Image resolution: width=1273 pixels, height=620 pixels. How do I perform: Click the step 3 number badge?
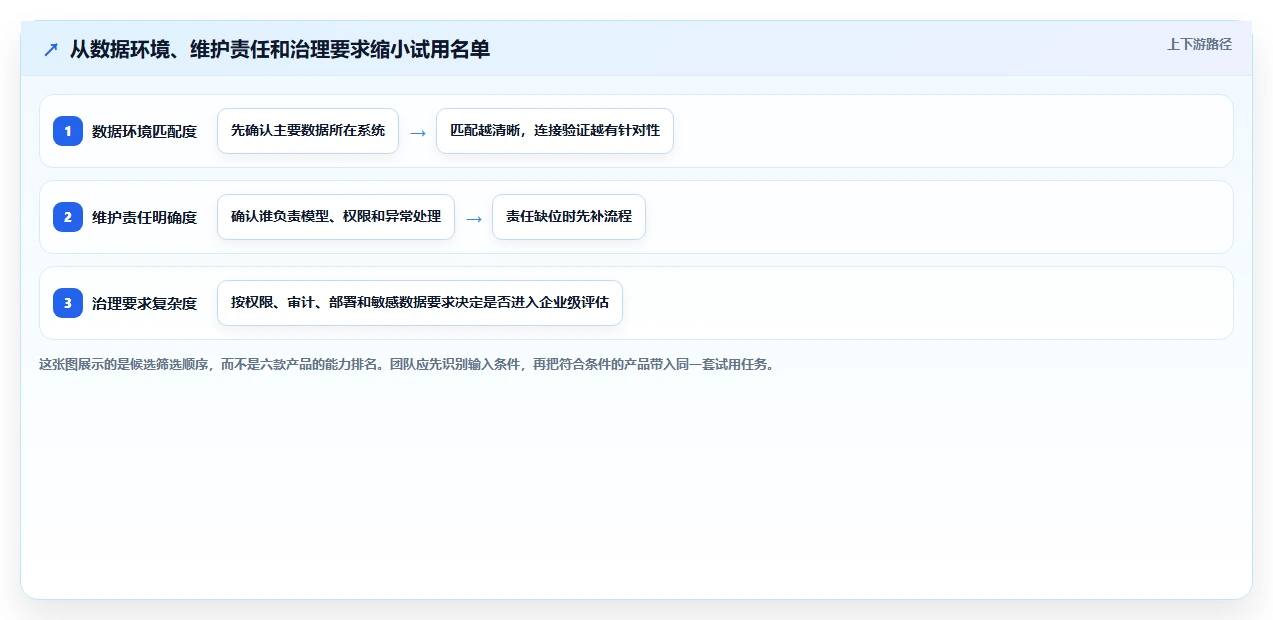[x=68, y=303]
